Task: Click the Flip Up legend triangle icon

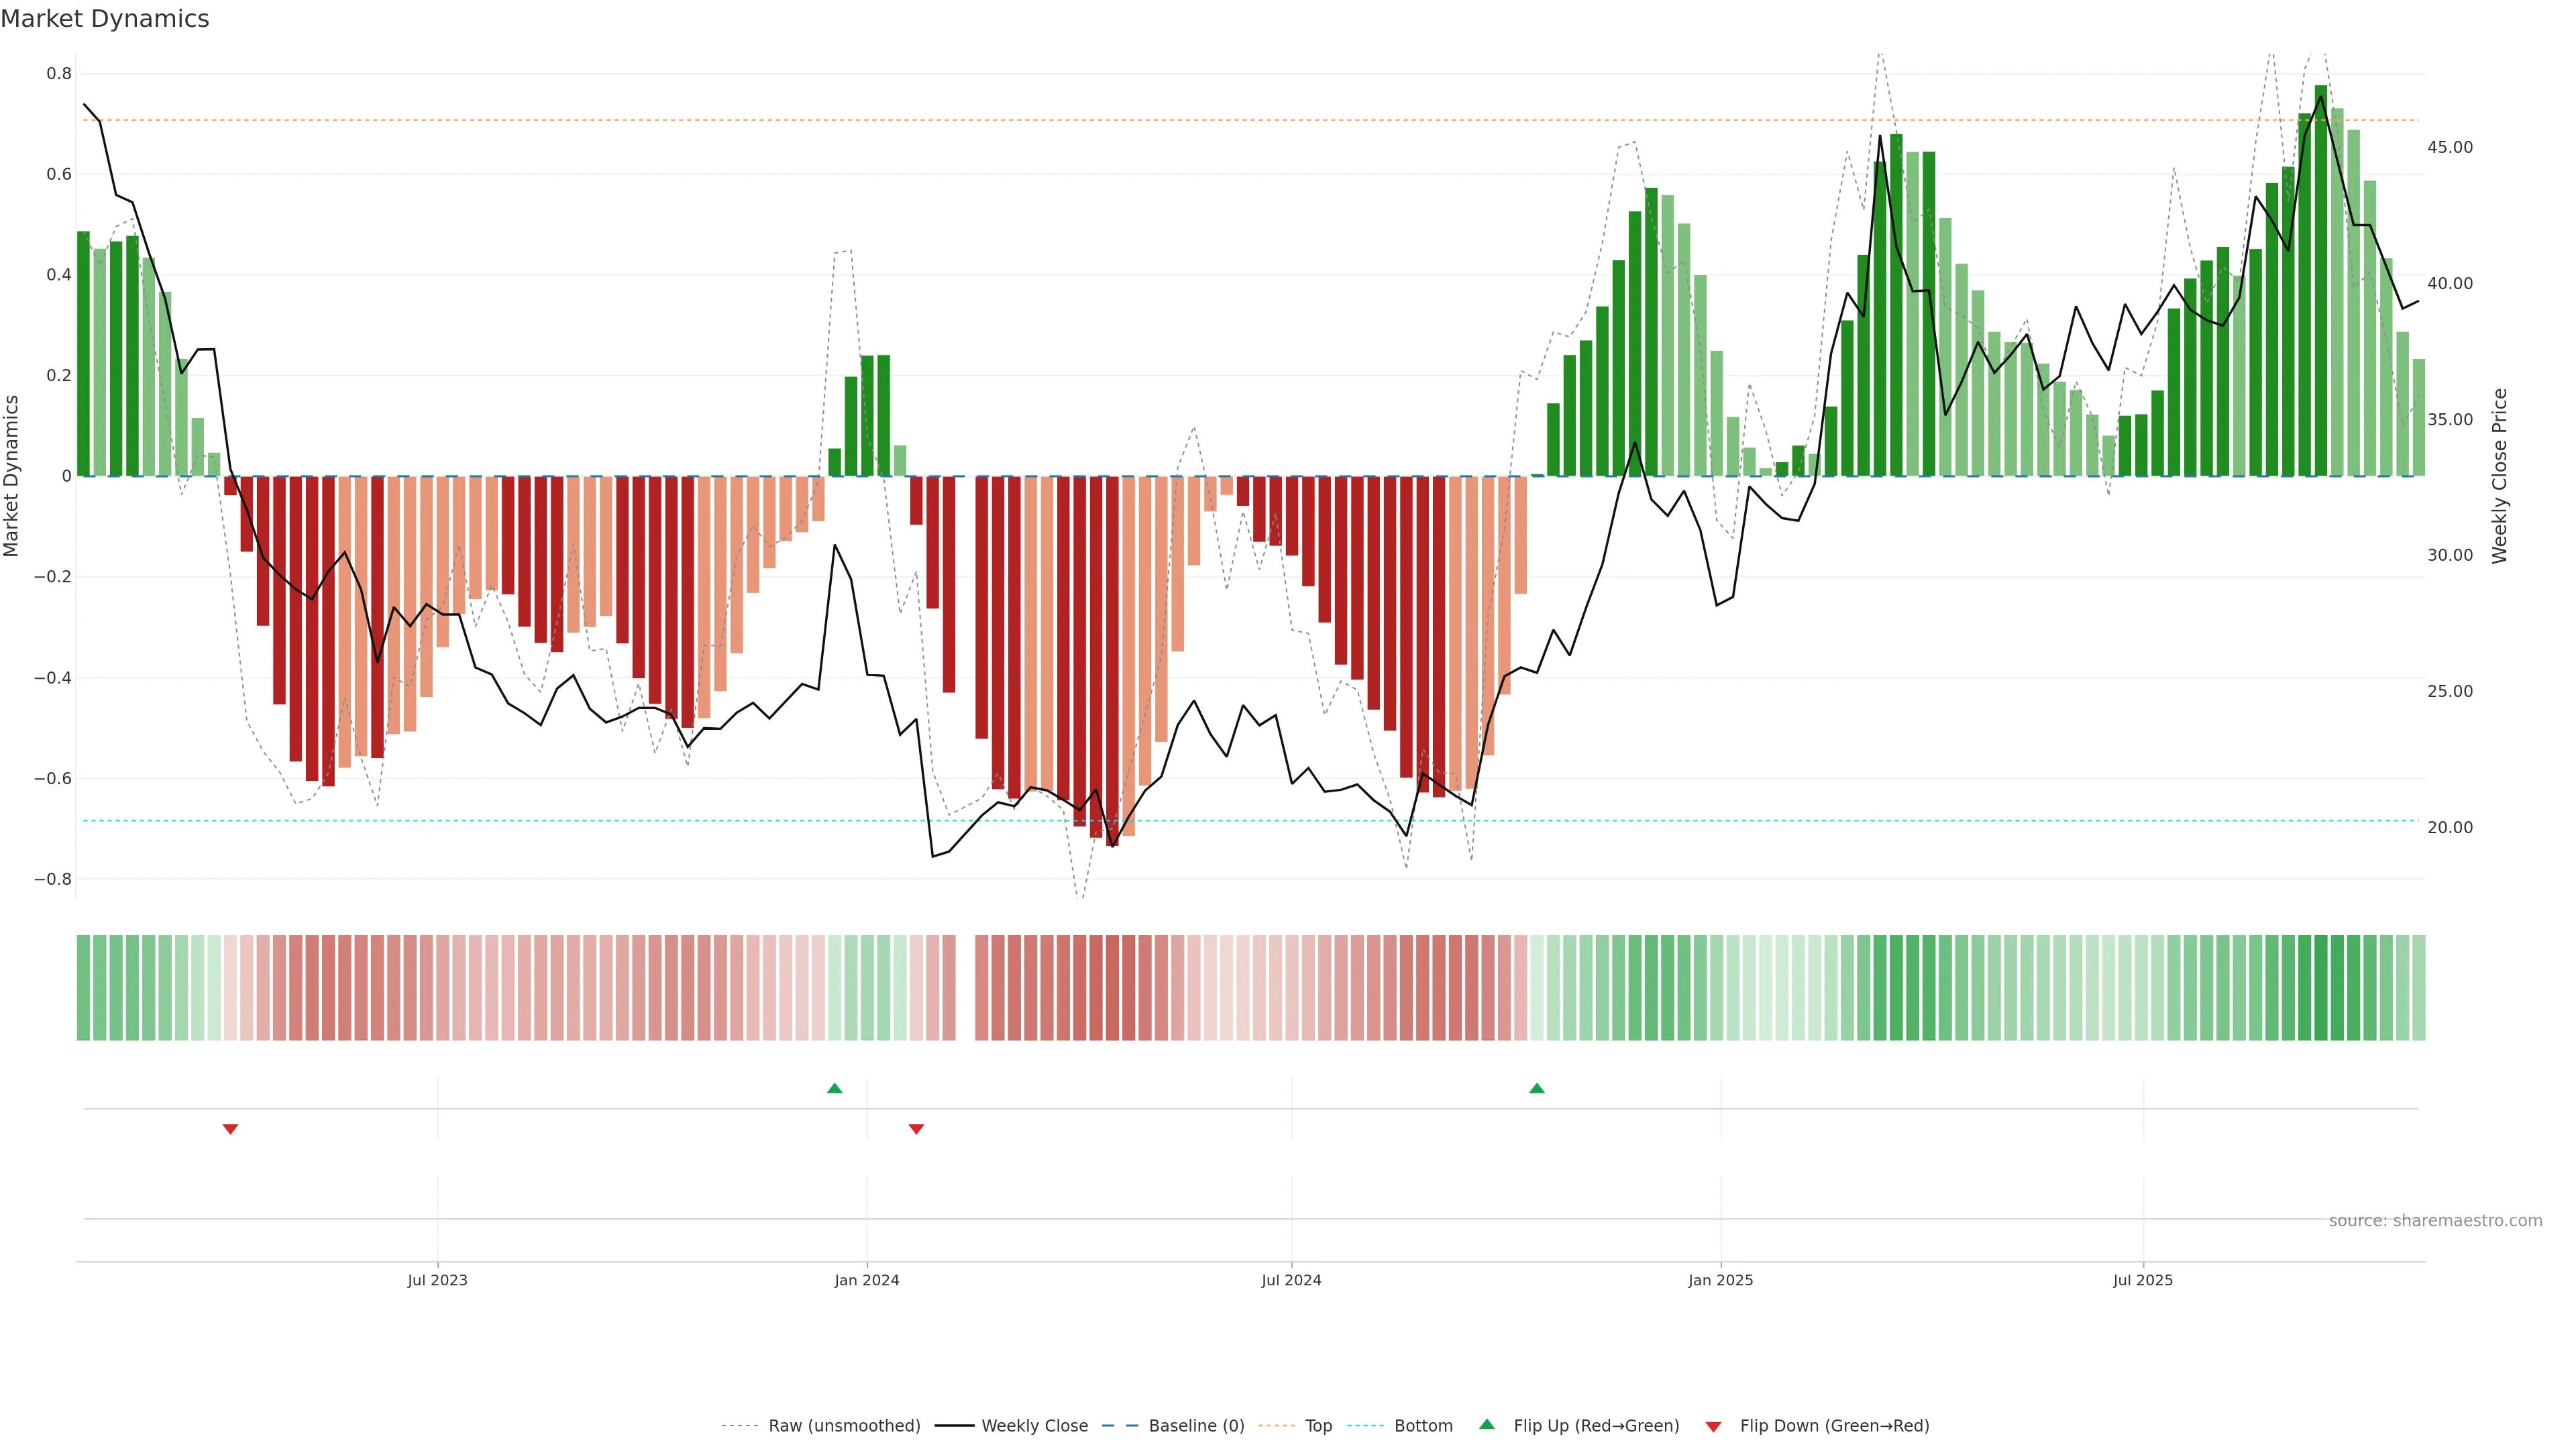Action: coord(1487,1424)
